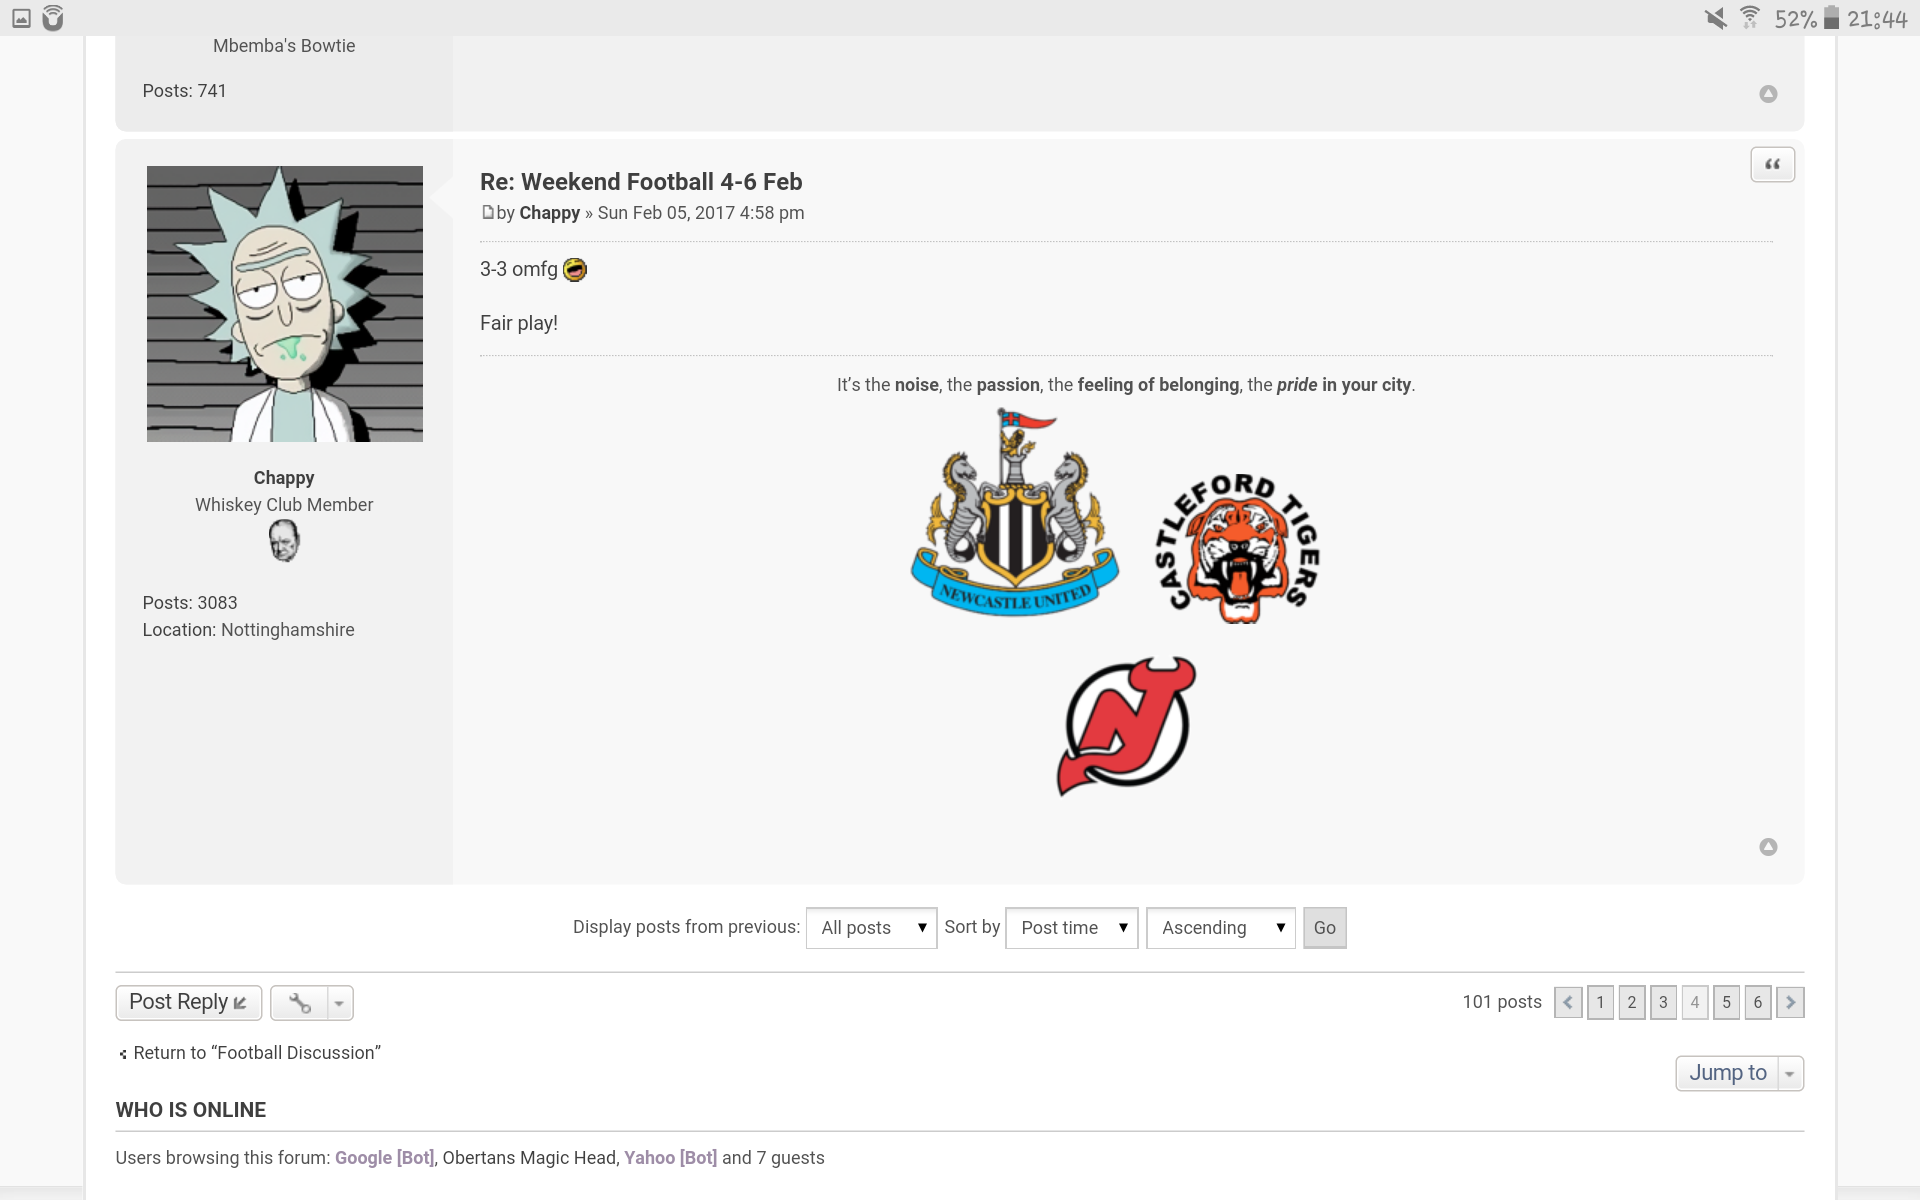The width and height of the screenshot is (1920, 1200).
Task: Click the New Jersey Devils logo
Action: tap(1126, 726)
